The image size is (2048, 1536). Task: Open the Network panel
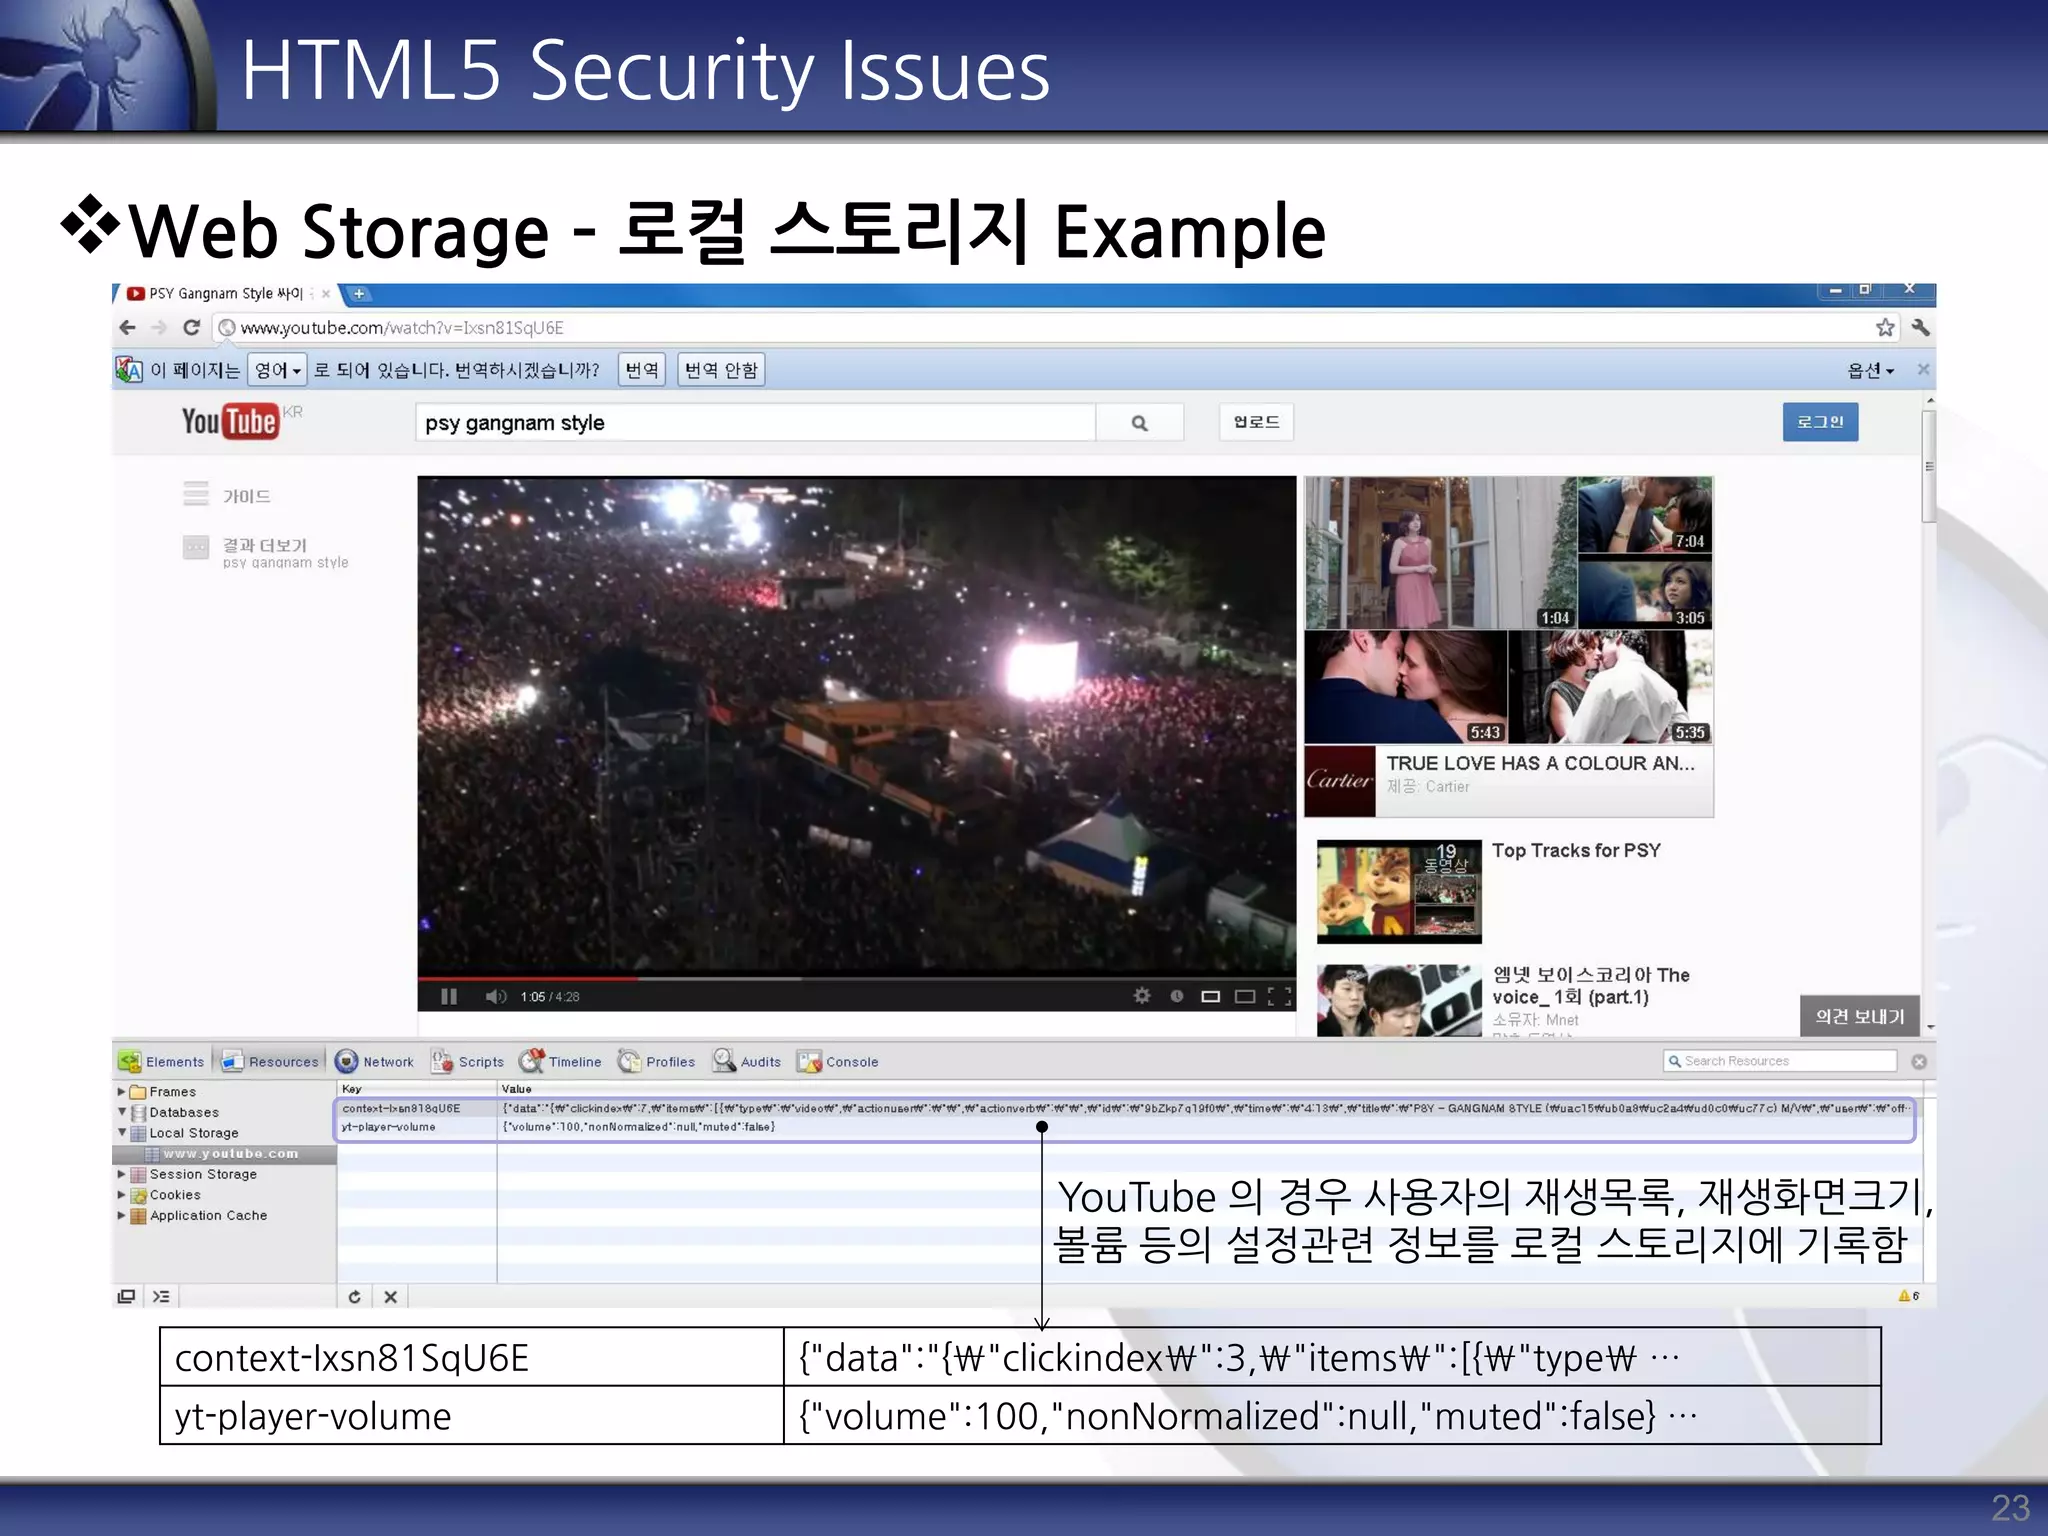click(375, 1062)
